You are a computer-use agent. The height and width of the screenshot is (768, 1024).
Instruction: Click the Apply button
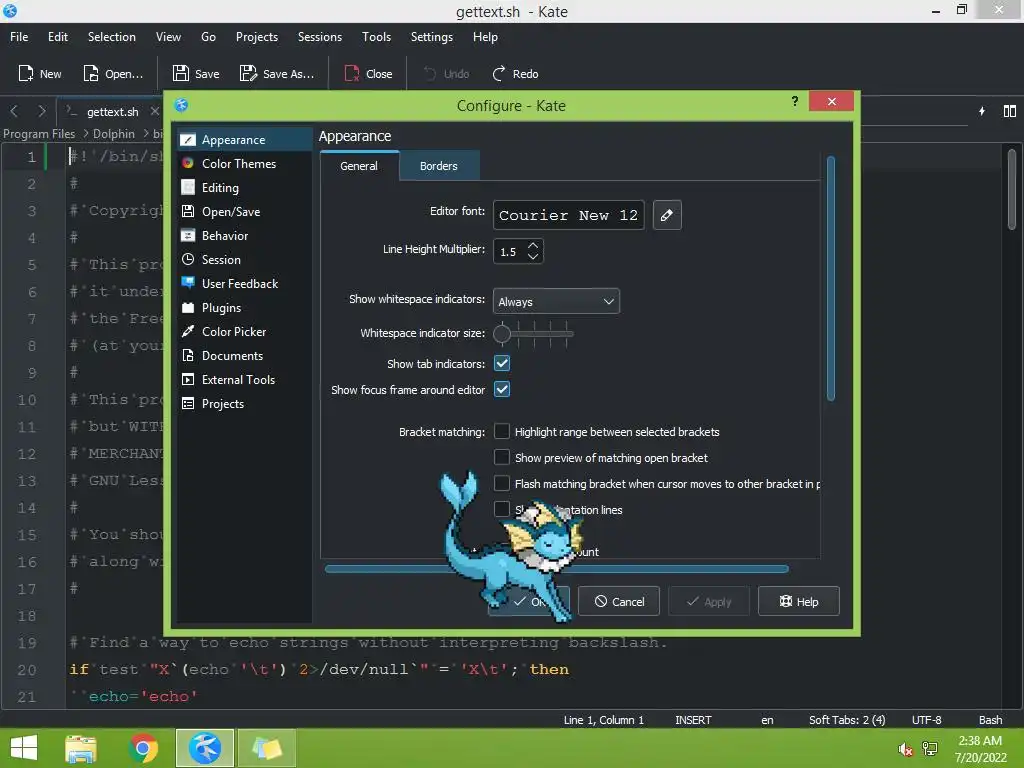click(x=709, y=601)
